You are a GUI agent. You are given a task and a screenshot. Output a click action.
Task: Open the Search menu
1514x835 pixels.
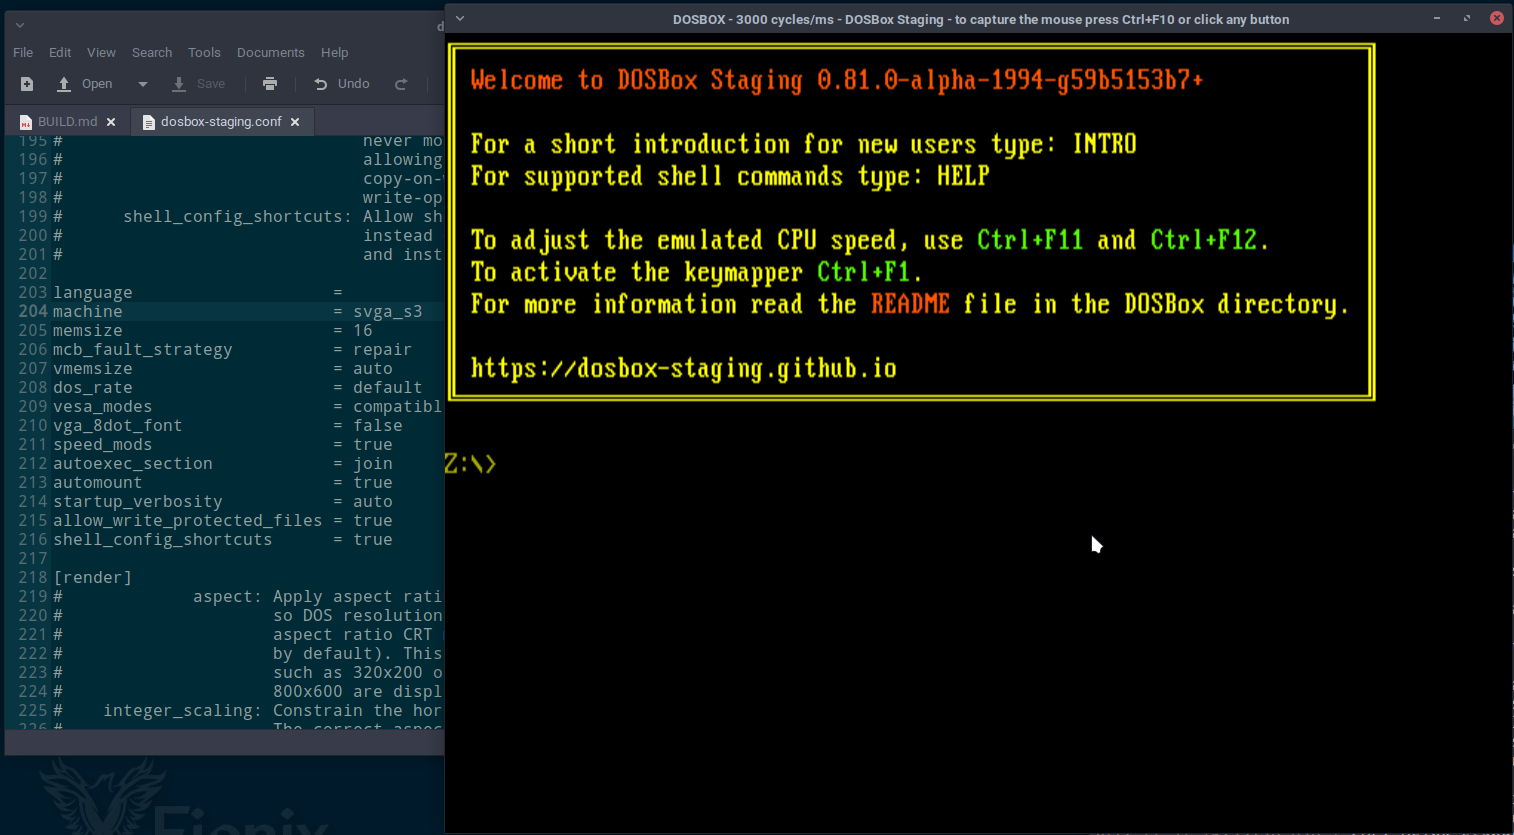click(152, 52)
